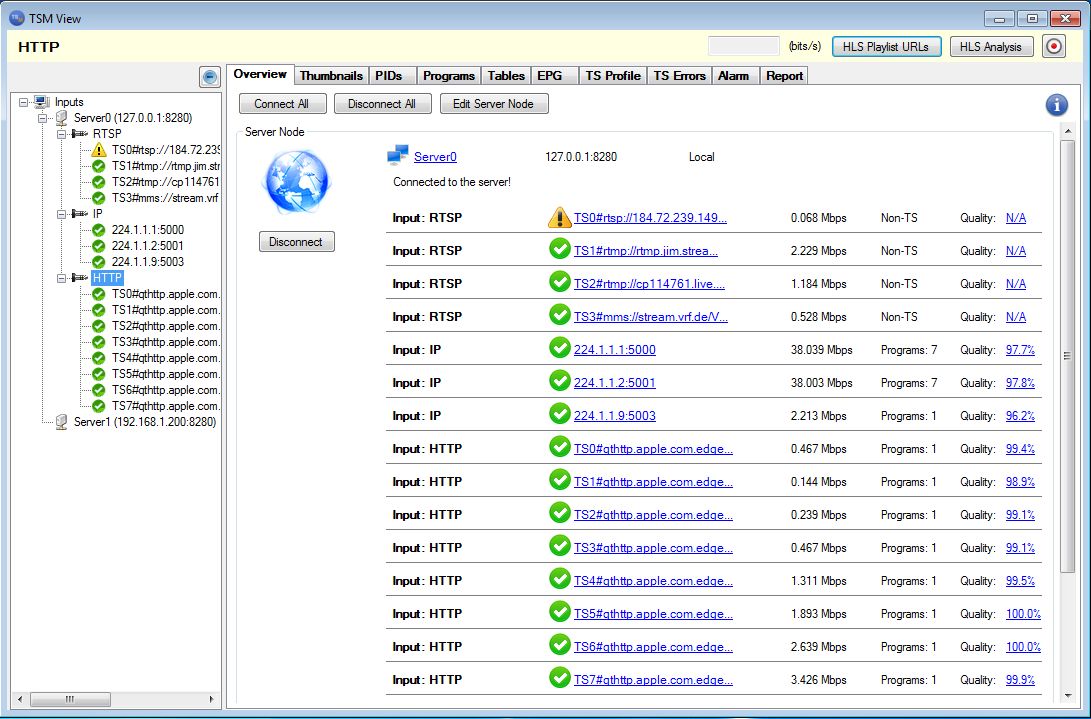Collapse the RTSP tree node
Screen dimensions: 1091x719
click(x=61, y=134)
